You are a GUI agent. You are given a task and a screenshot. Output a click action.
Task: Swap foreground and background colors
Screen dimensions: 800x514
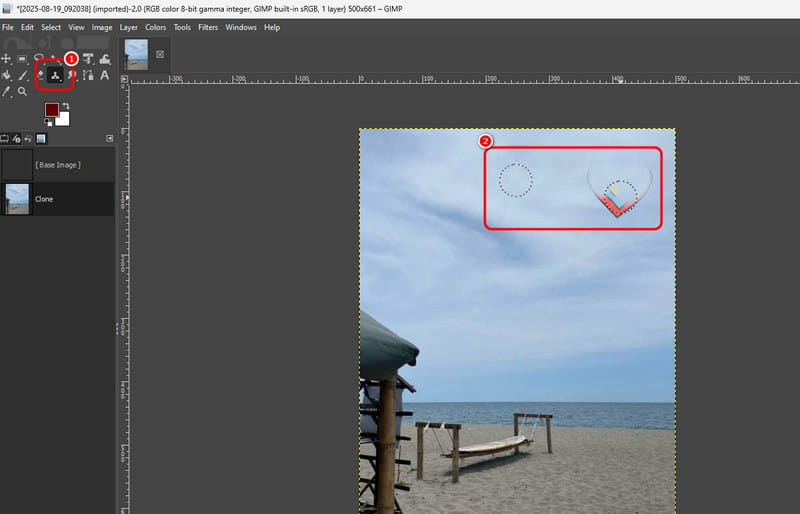click(x=66, y=106)
